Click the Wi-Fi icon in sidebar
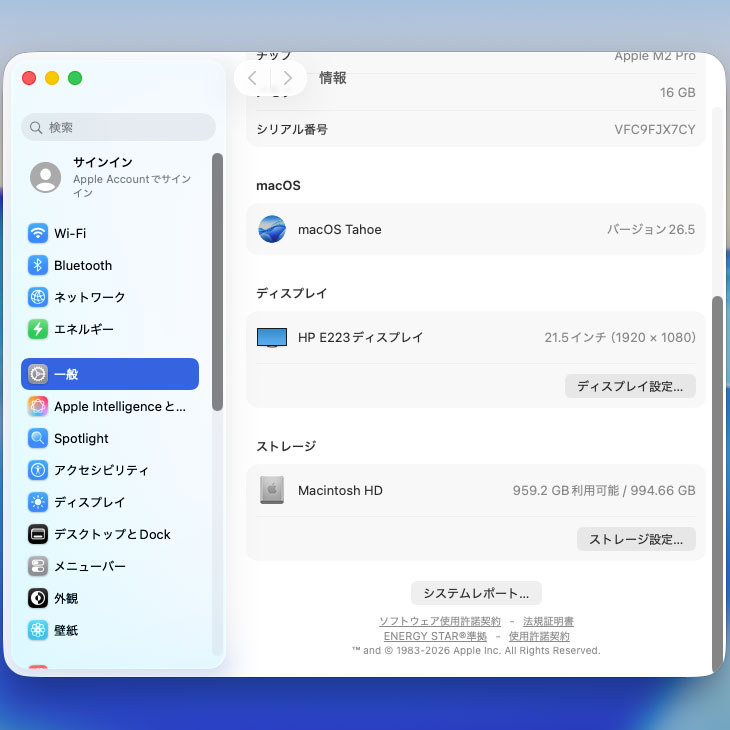The image size is (730, 730). 38,233
